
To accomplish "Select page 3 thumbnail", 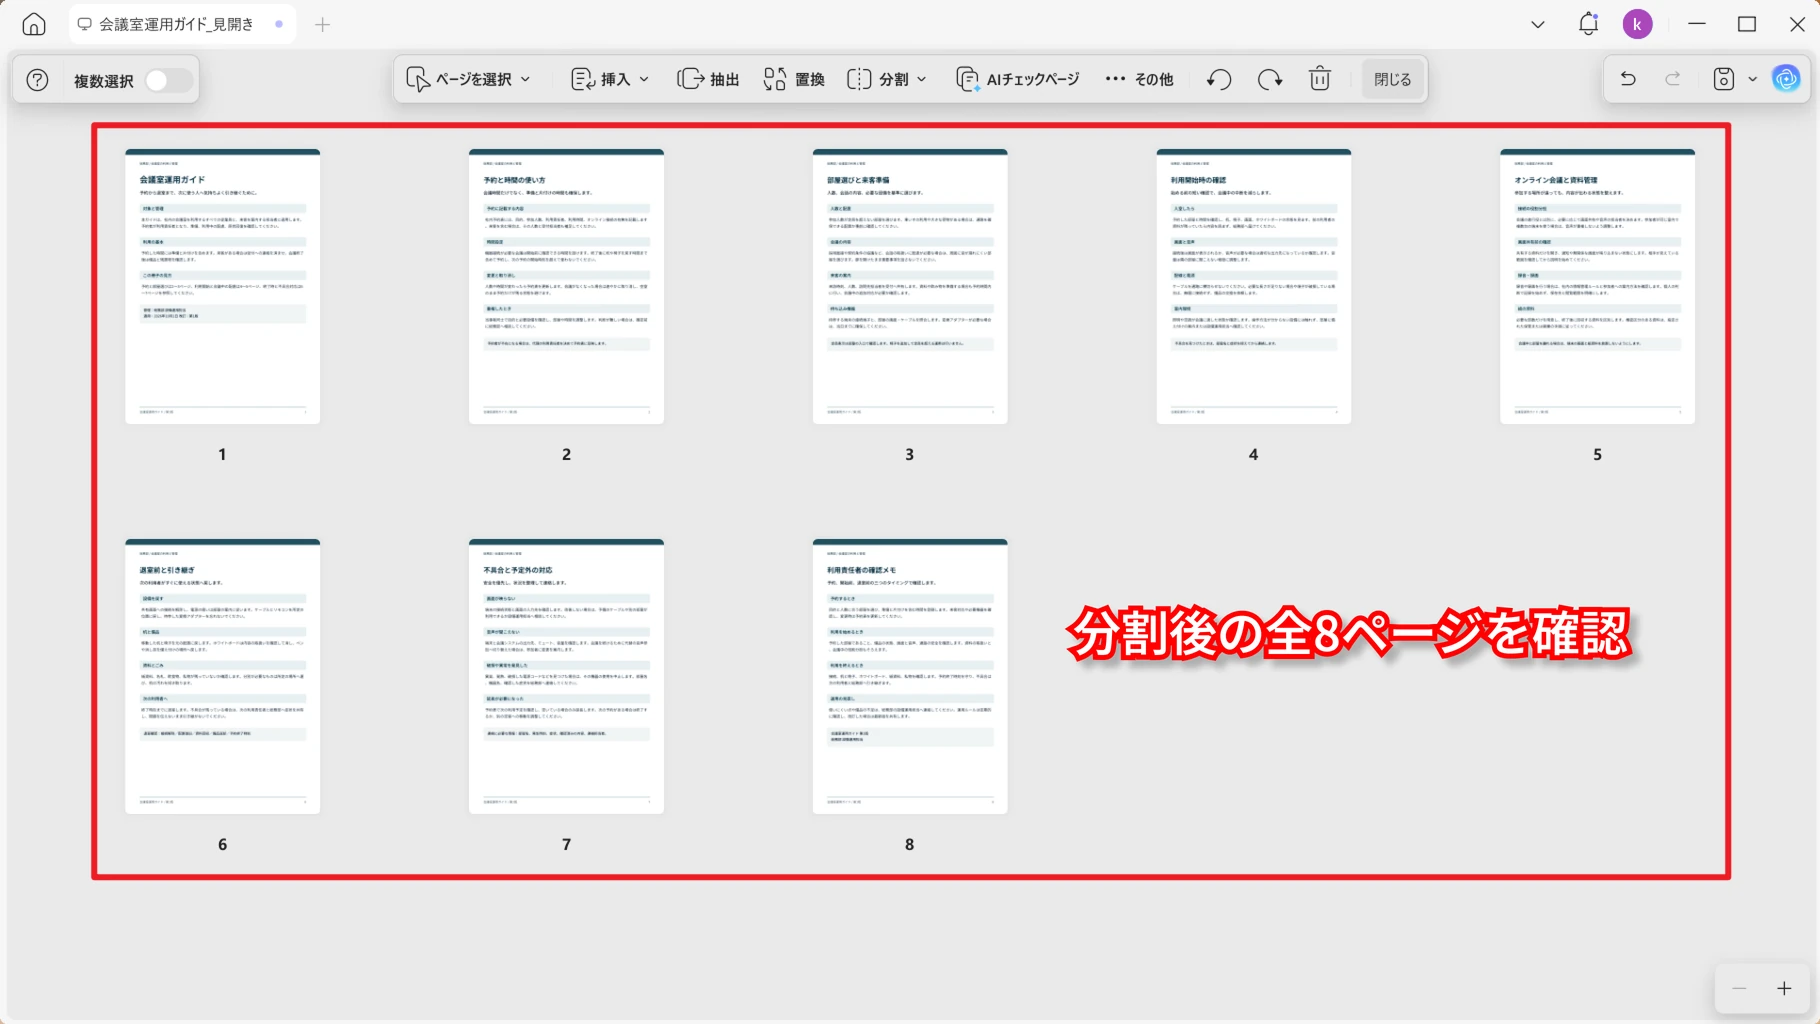I will pos(910,286).
